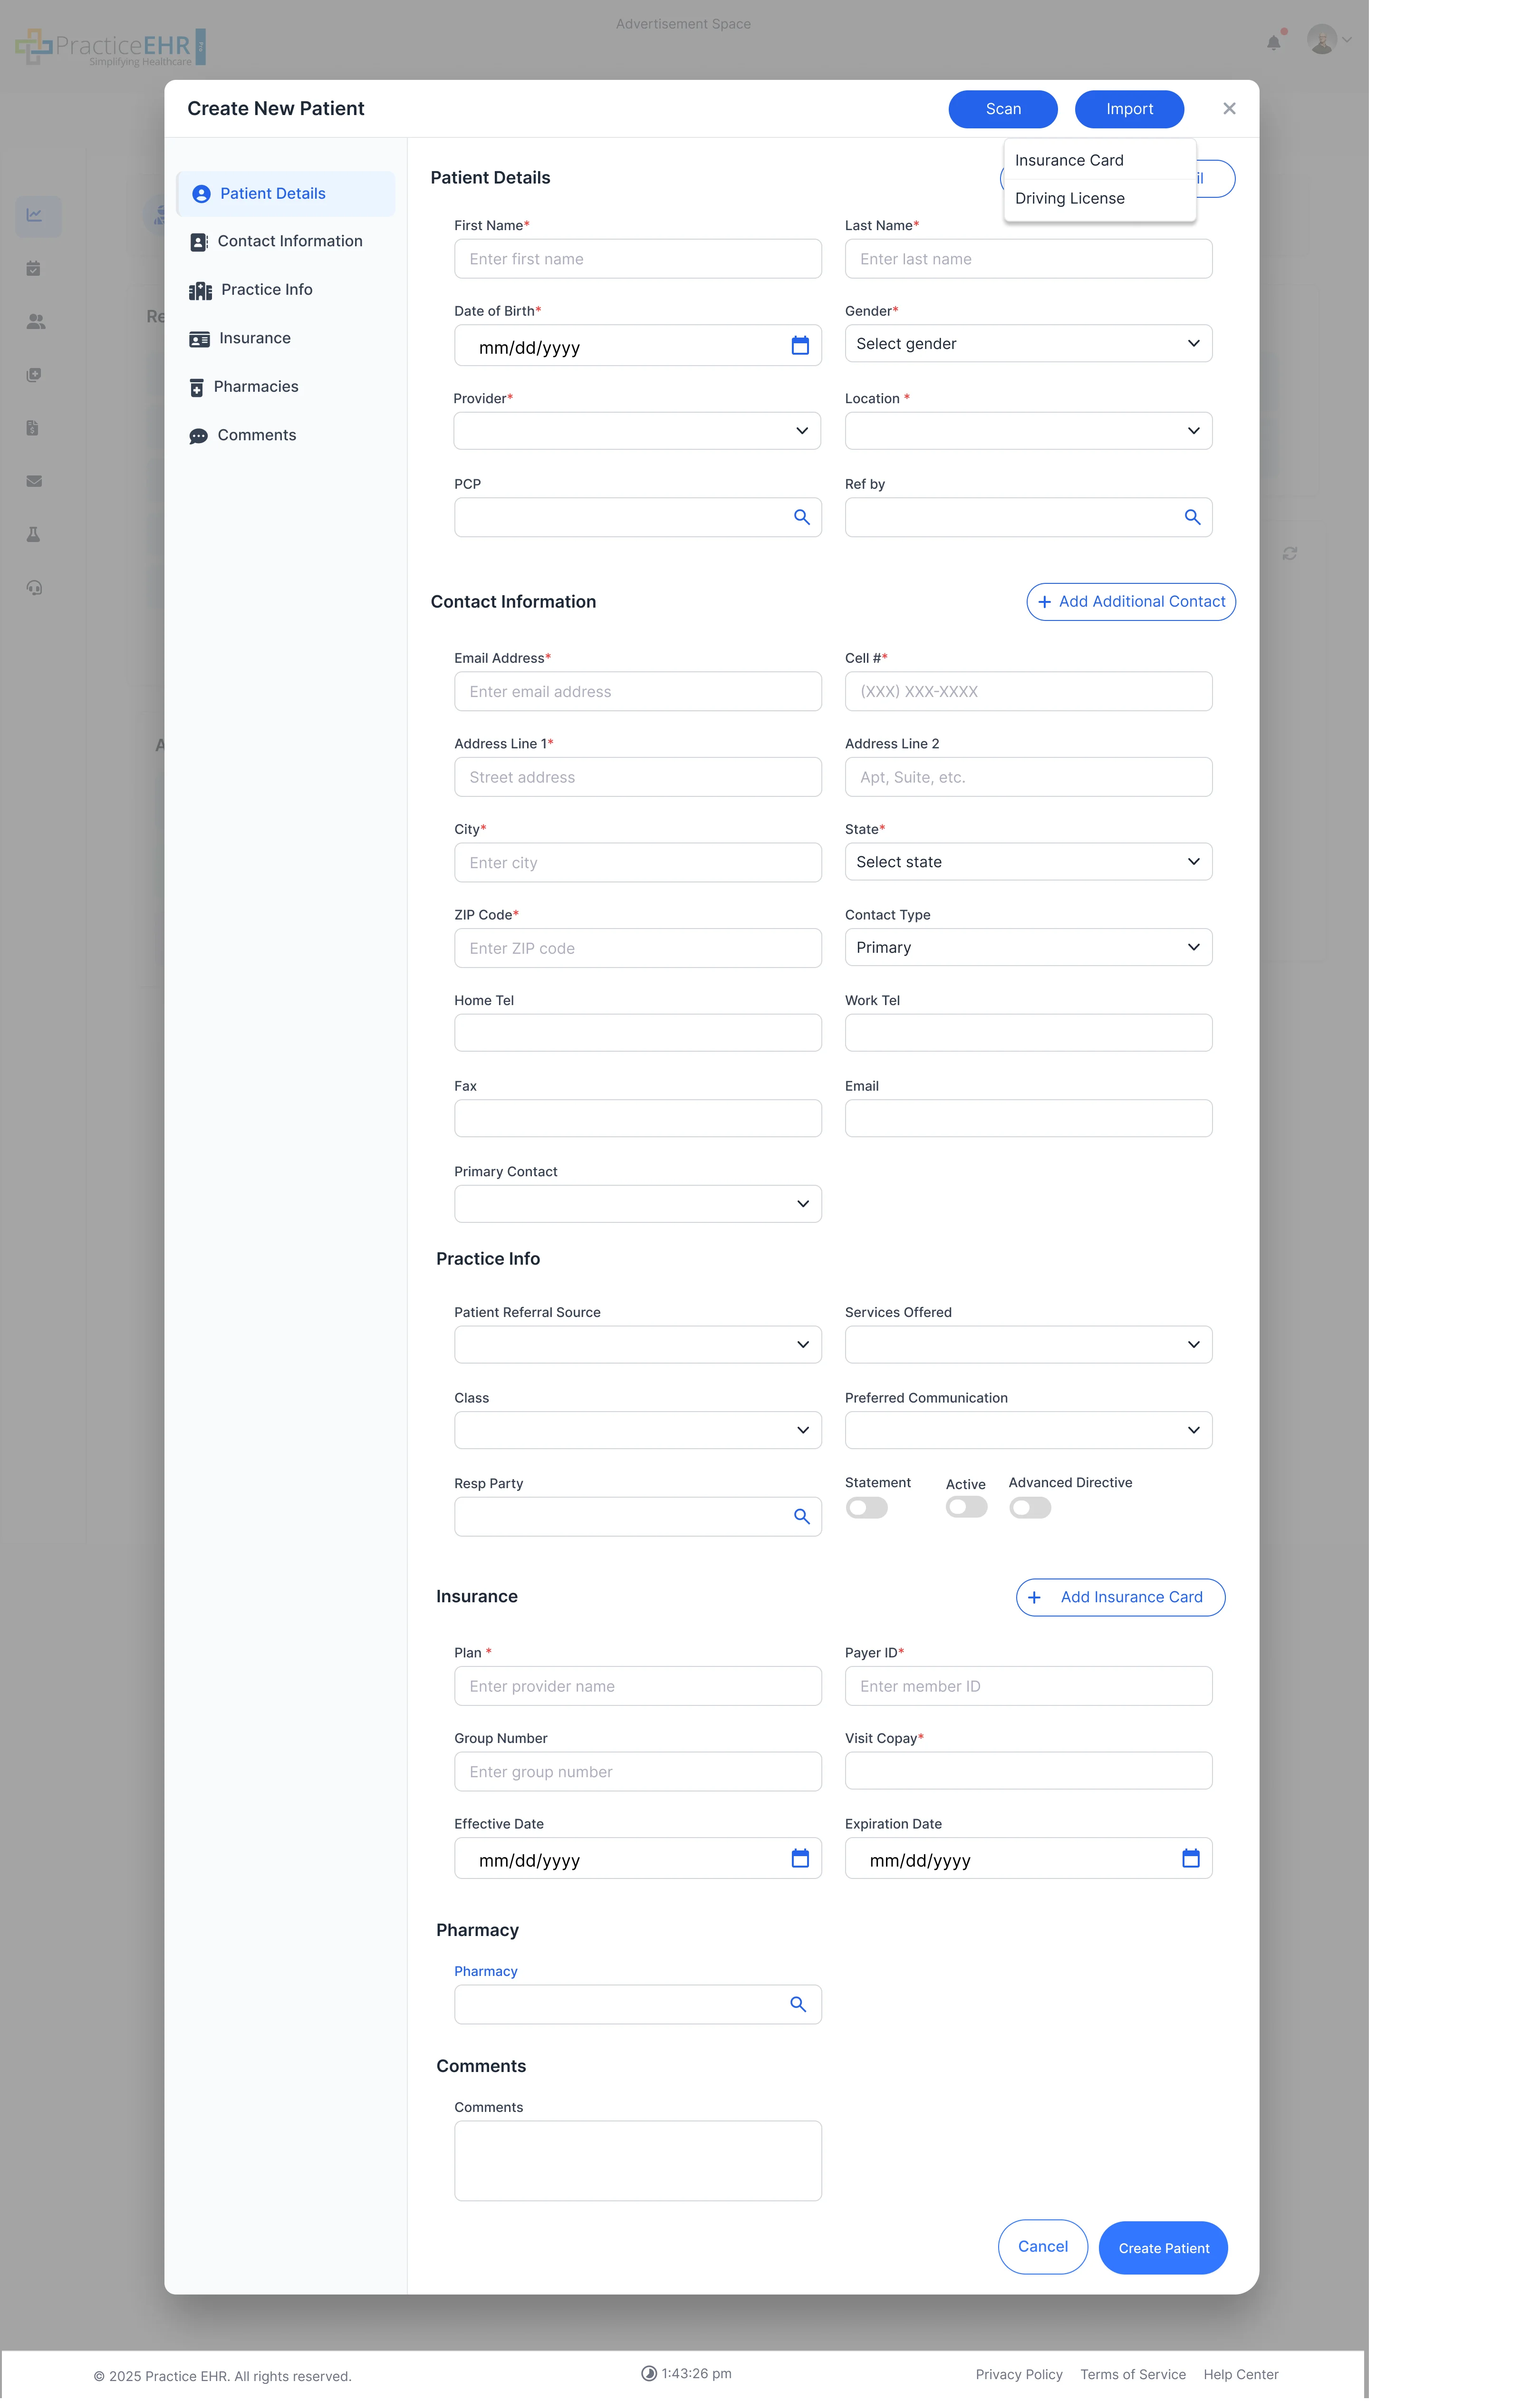Image resolution: width=1540 pixels, height=2401 pixels.
Task: Open the Pharmacy search magnifier icon
Action: tap(798, 2004)
